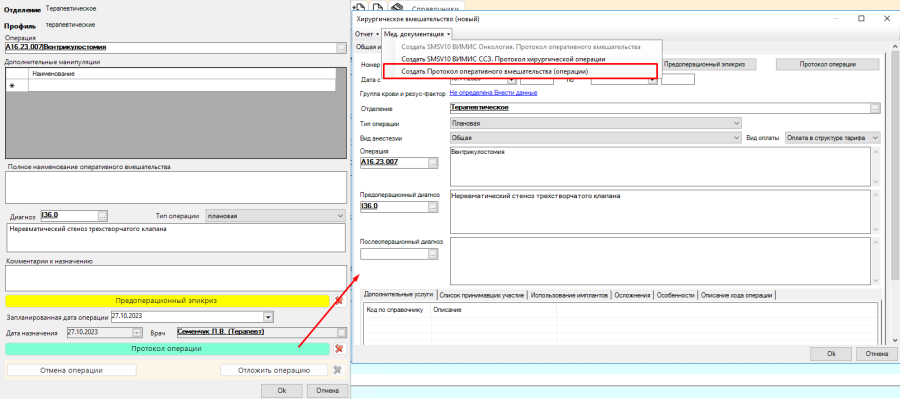Click the grey X beside Отложить операцию

pyautogui.click(x=338, y=370)
